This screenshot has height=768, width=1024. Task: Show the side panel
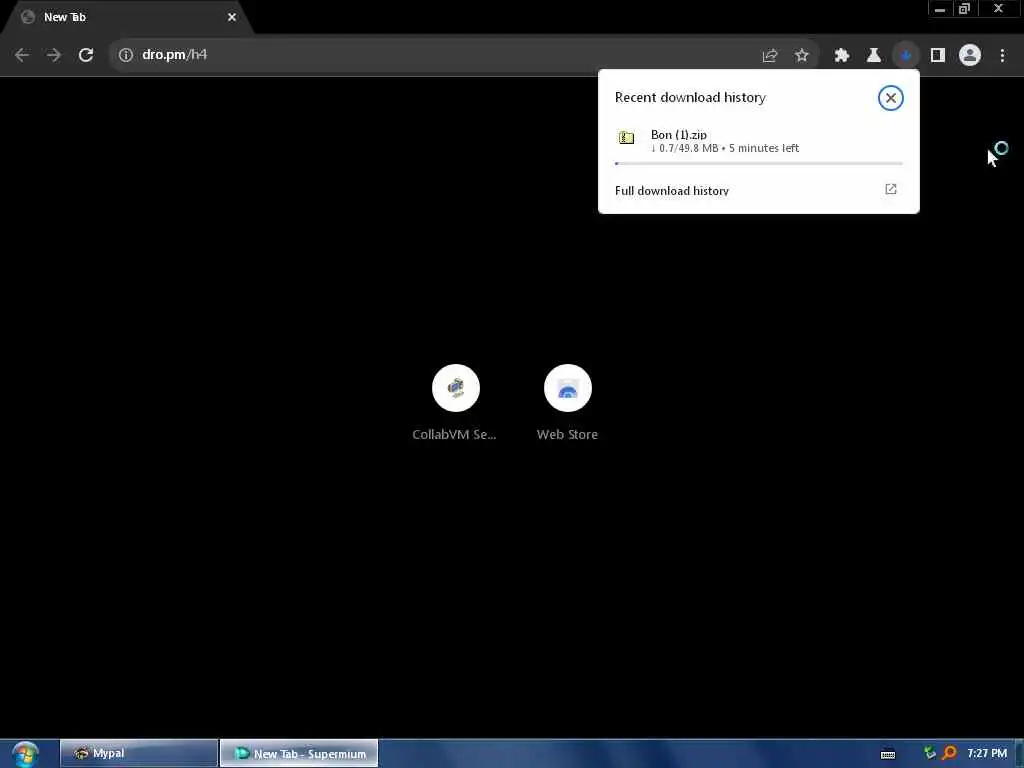click(938, 56)
